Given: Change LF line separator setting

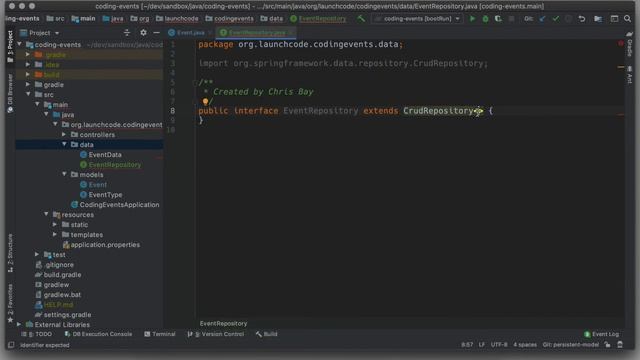Looking at the screenshot, I should [482, 344].
